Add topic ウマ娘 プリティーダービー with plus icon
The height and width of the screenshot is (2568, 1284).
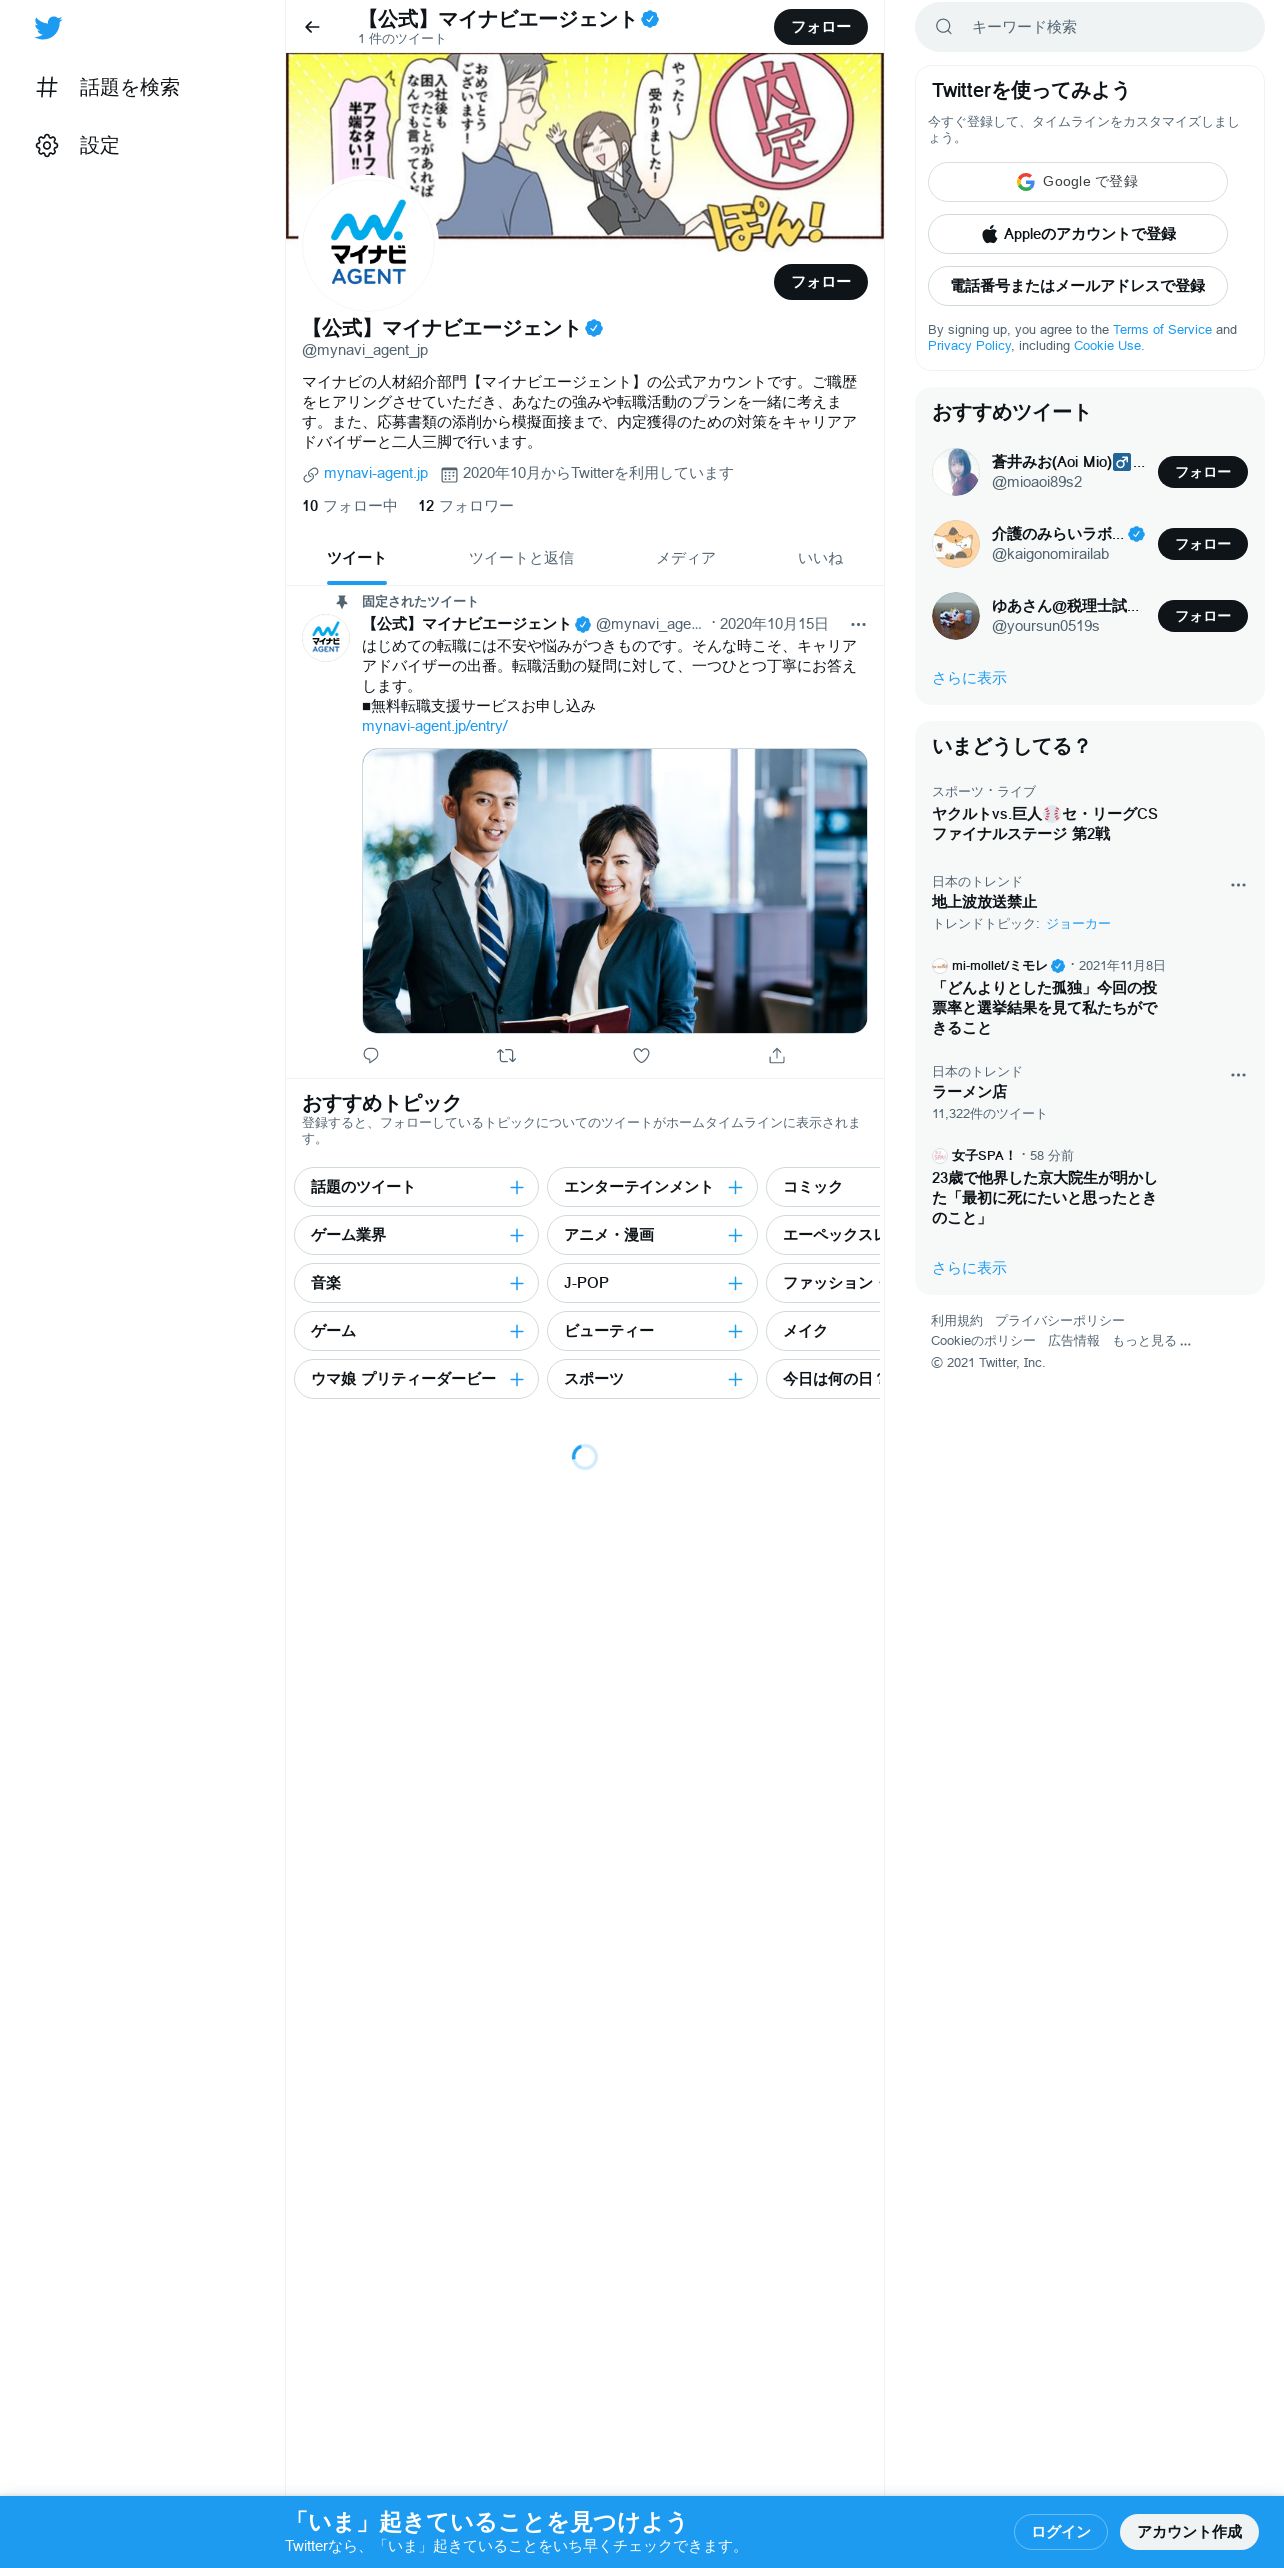click(516, 1379)
